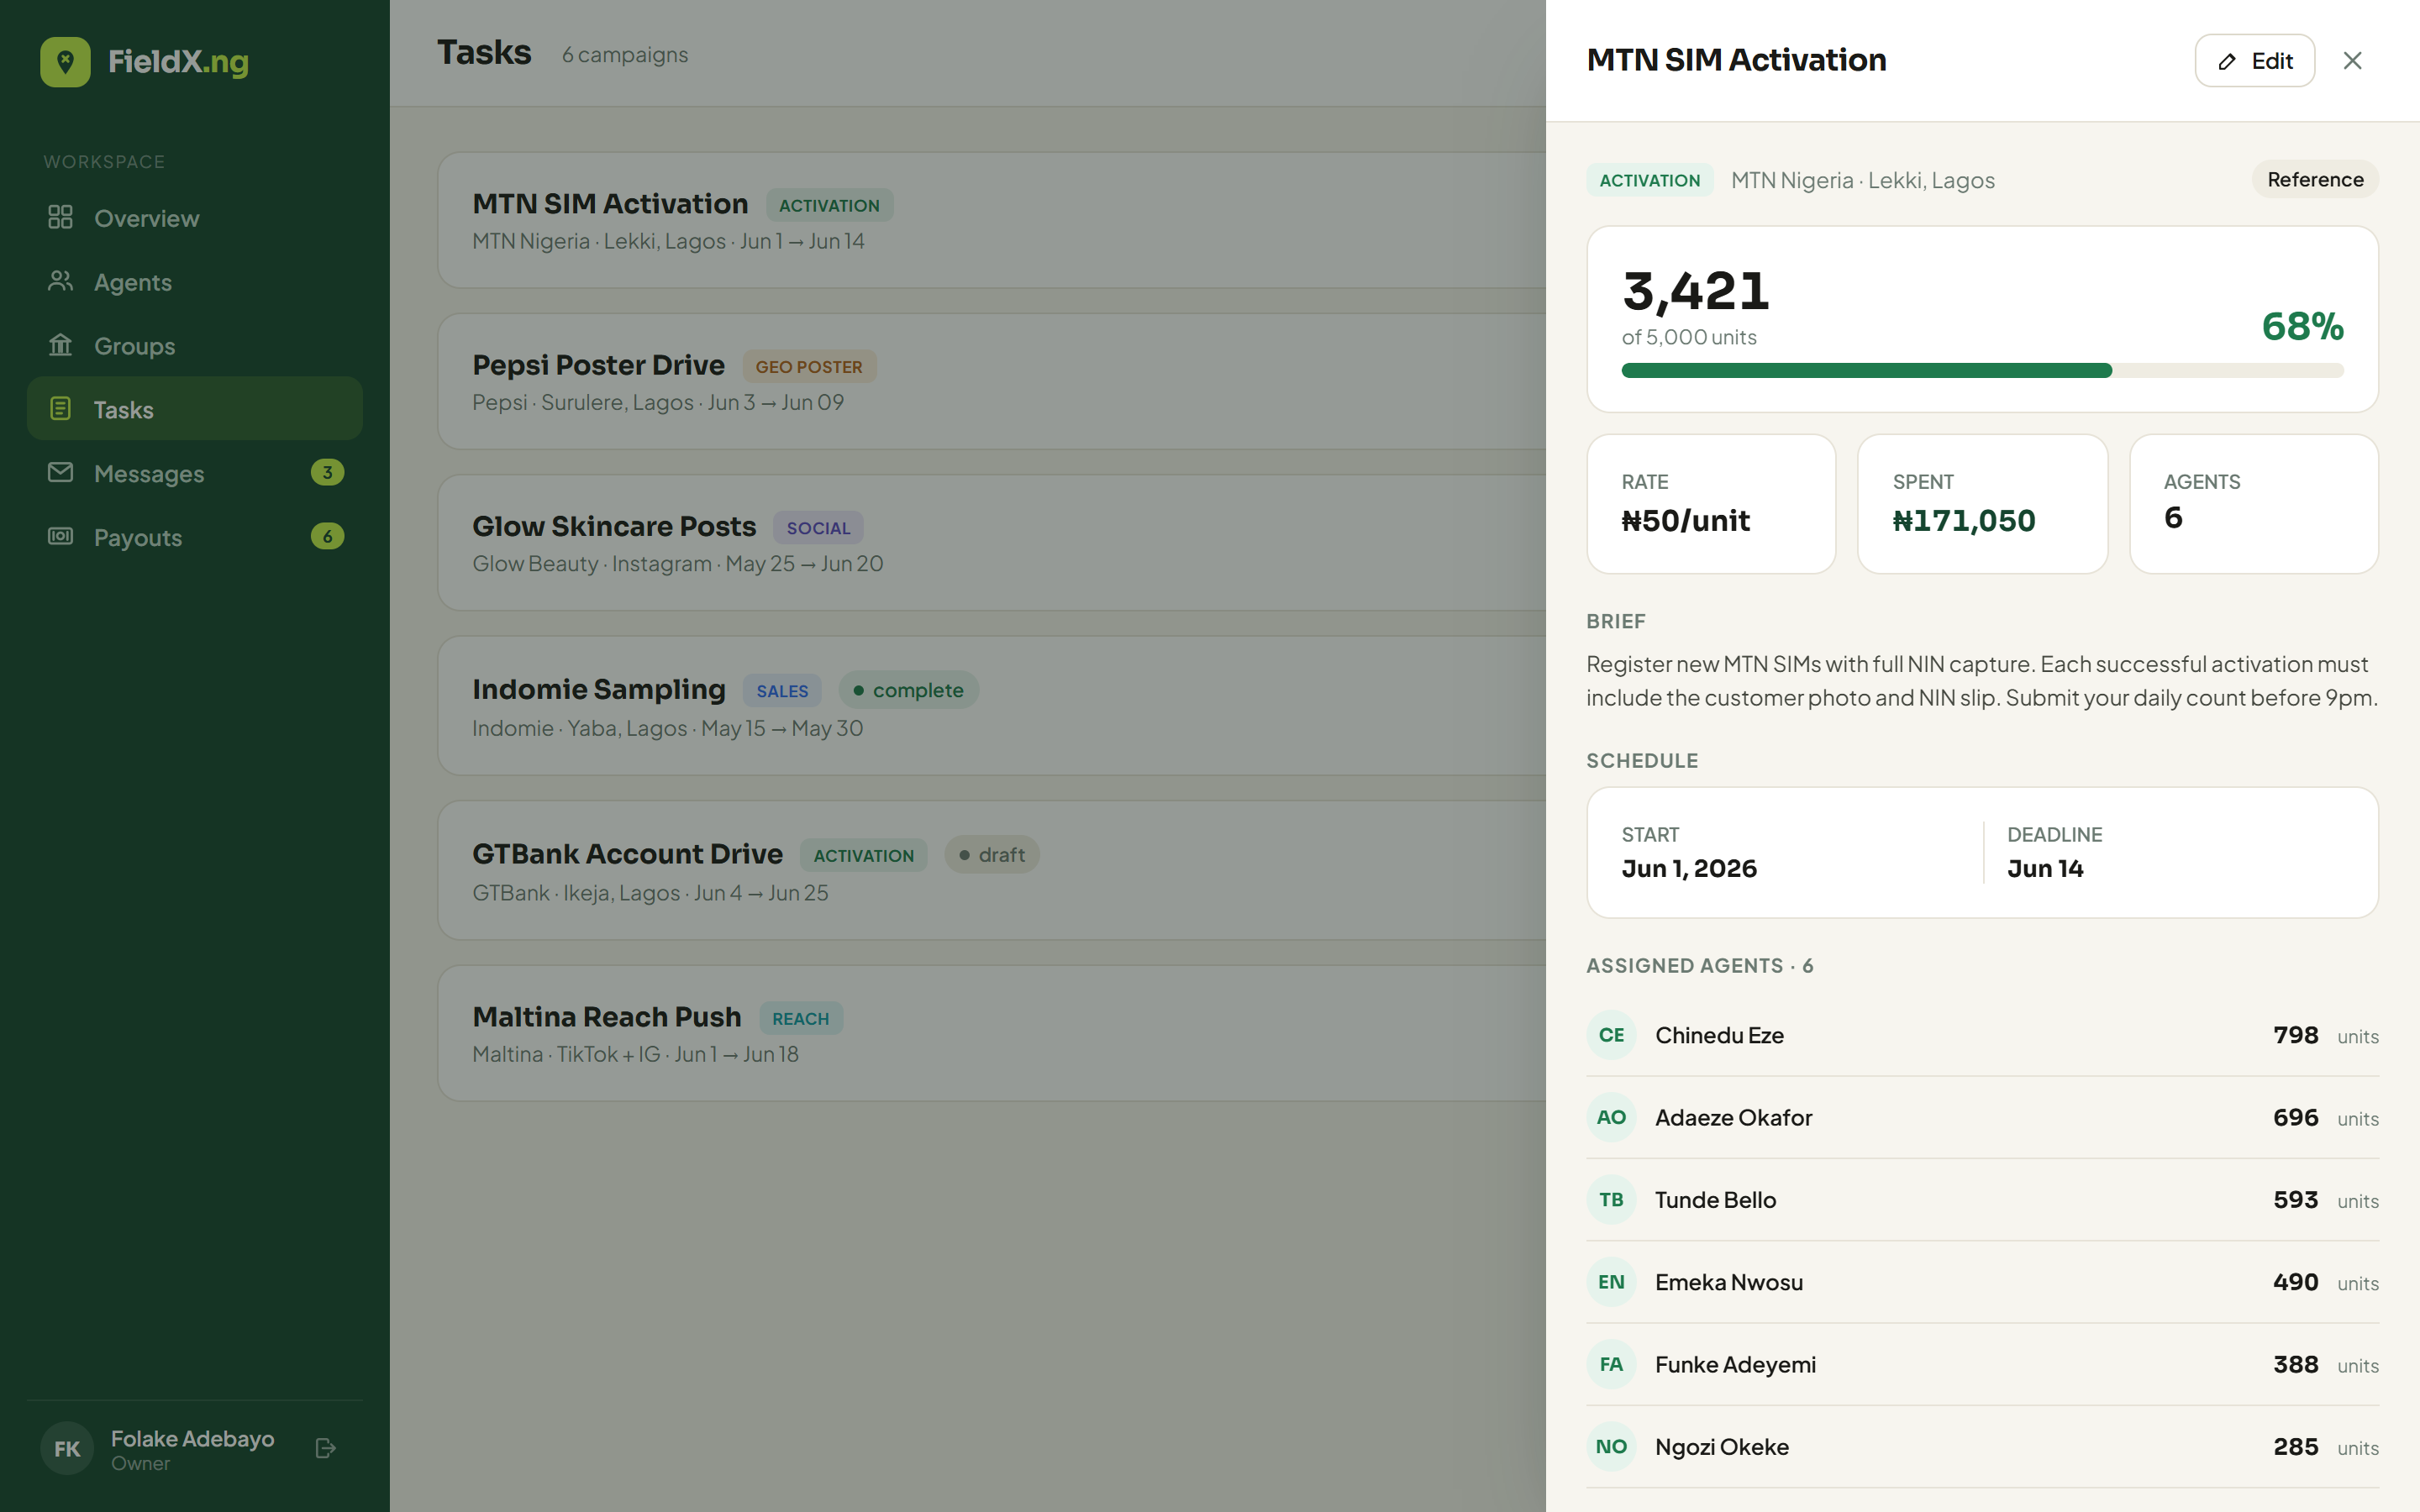This screenshot has height=1512, width=2420.
Task: Click the DEADLINE date Jun 14
Action: [x=2045, y=868]
